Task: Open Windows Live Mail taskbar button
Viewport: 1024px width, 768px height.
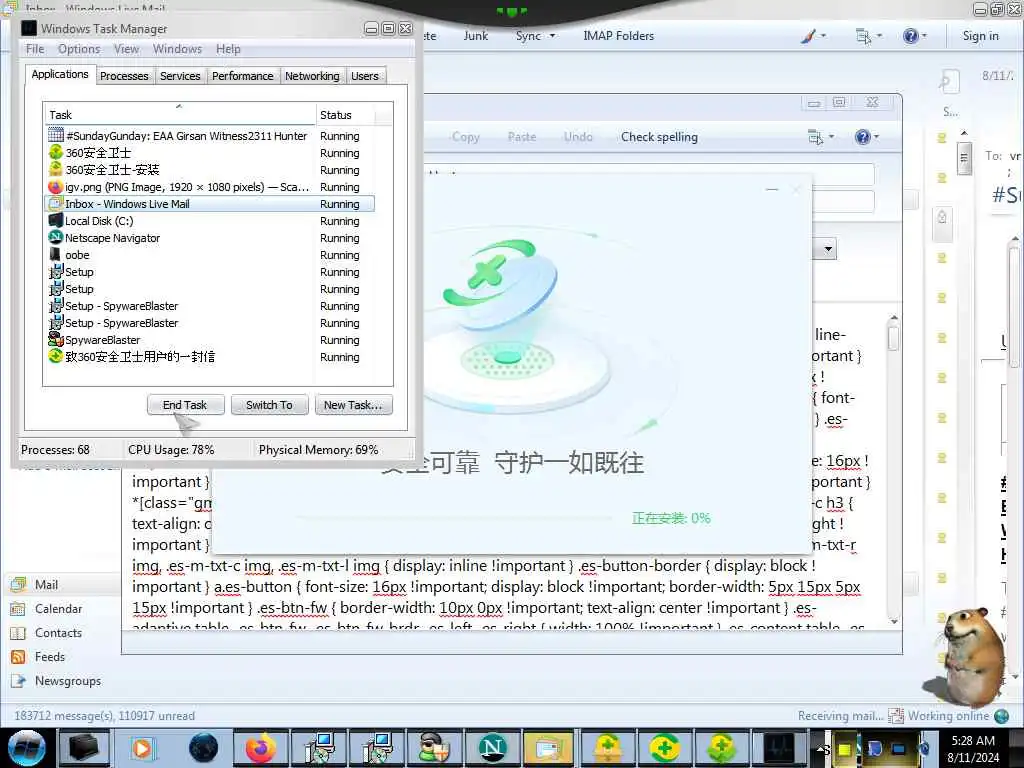Action: click(x=551, y=748)
